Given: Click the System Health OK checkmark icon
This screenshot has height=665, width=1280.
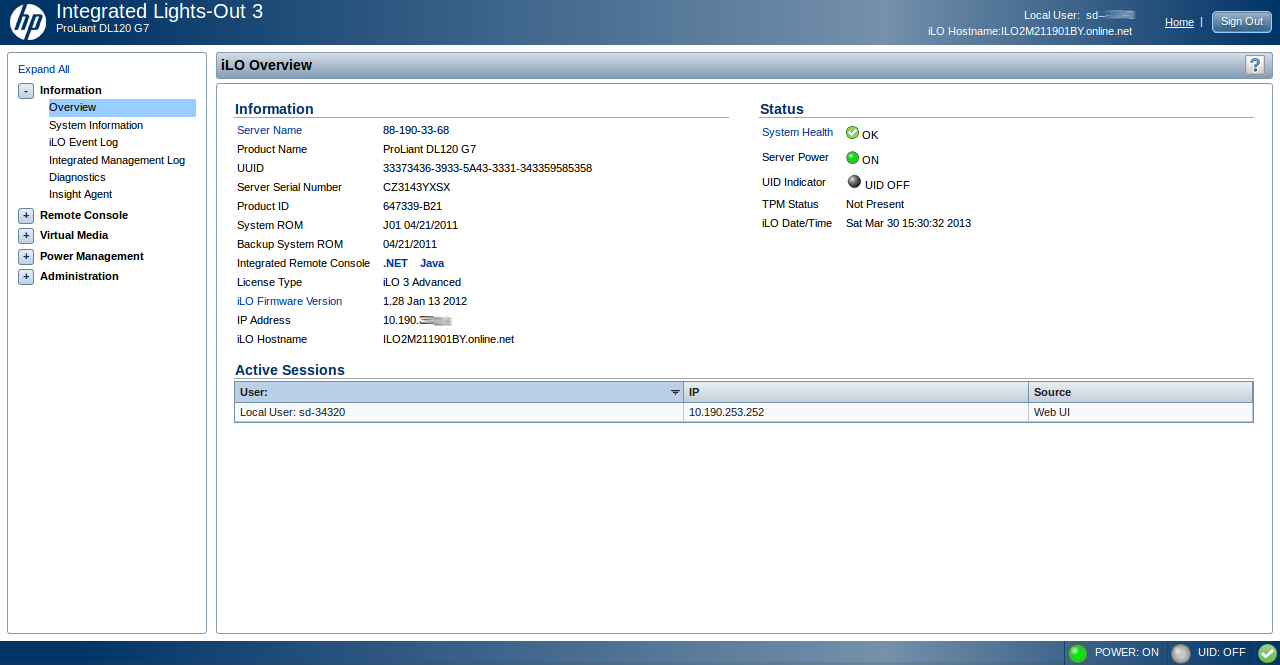Looking at the screenshot, I should point(853,133).
